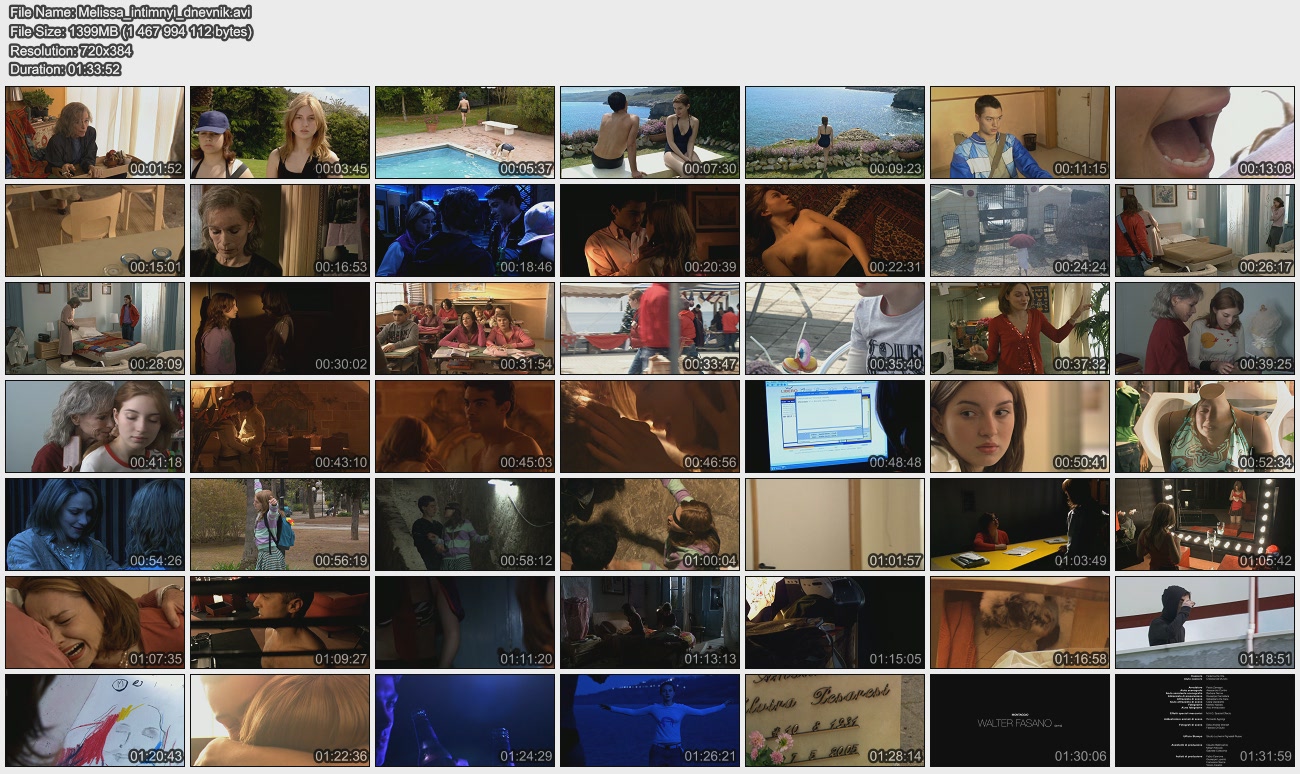Click the frame timestamped 00:37:32
The image size is (1300, 774).
[x=1020, y=328]
